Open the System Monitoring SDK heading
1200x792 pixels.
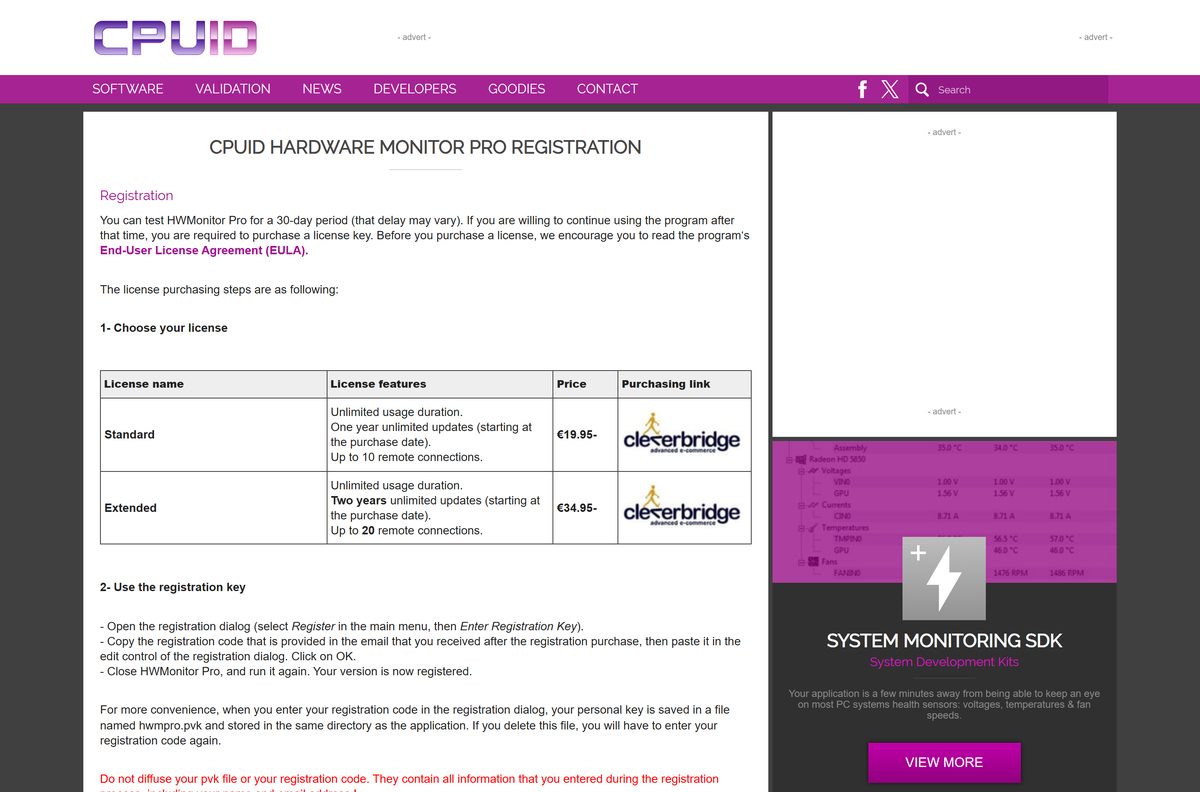(944, 641)
